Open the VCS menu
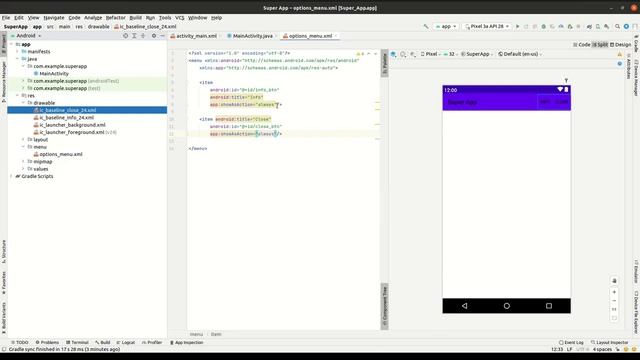Viewport: 640px width, 360px height. pos(180,18)
